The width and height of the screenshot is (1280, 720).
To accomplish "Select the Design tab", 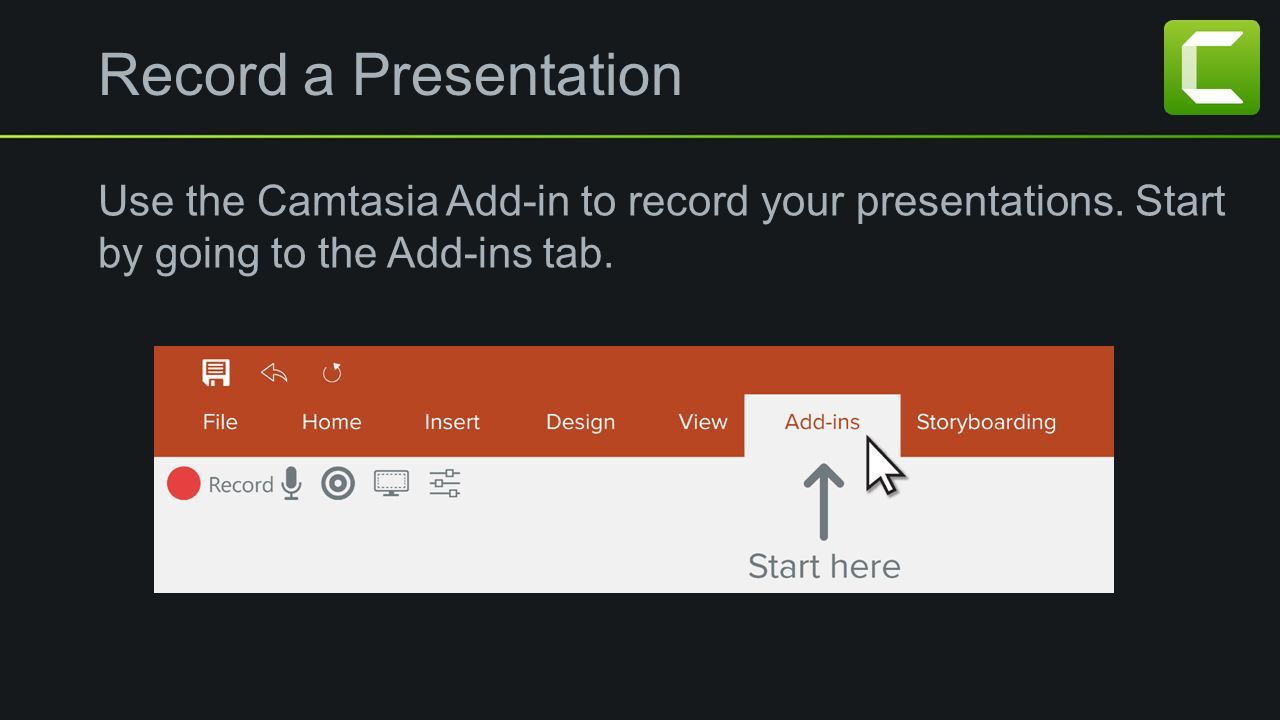I will click(x=580, y=422).
